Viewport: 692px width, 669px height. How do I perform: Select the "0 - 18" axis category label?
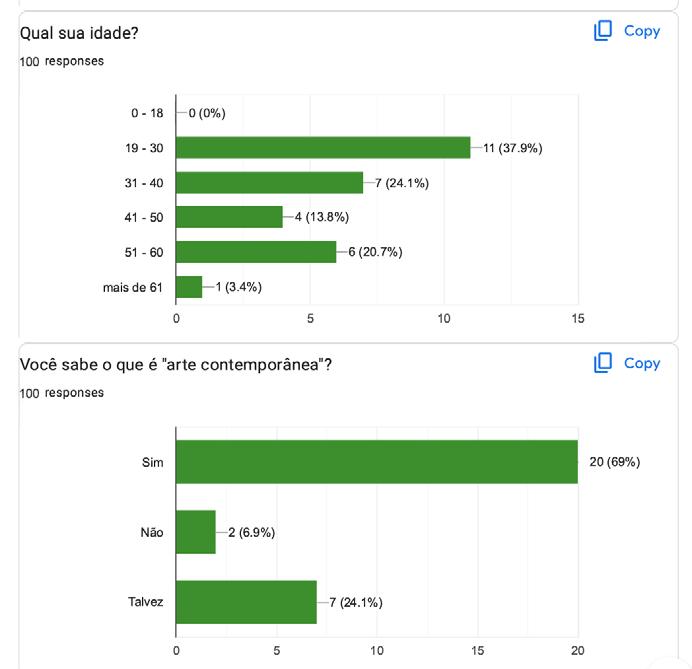(147, 113)
